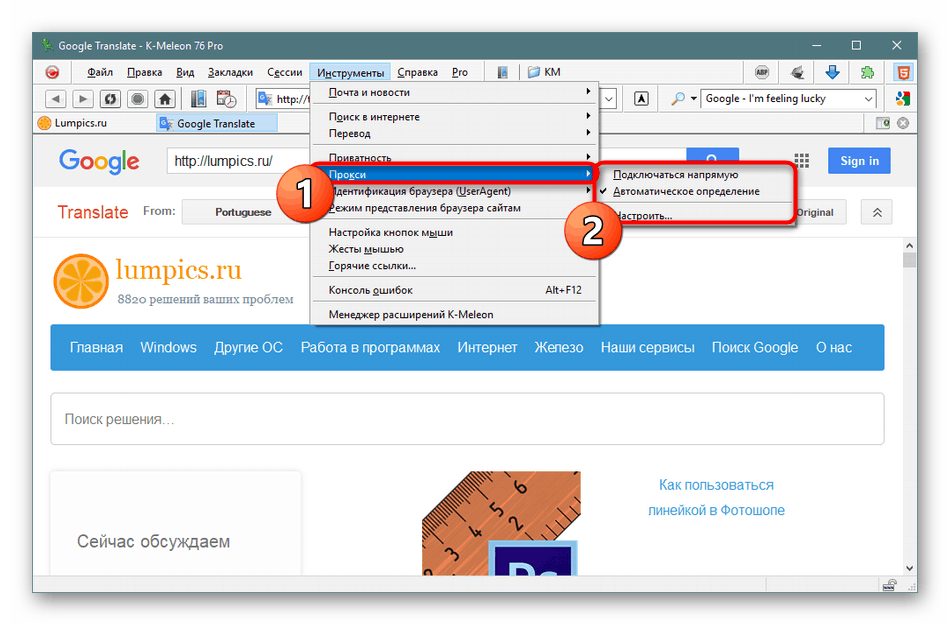Open the Работа в программах navigation link
Viewport: 950px width, 625px height.
pos(370,348)
